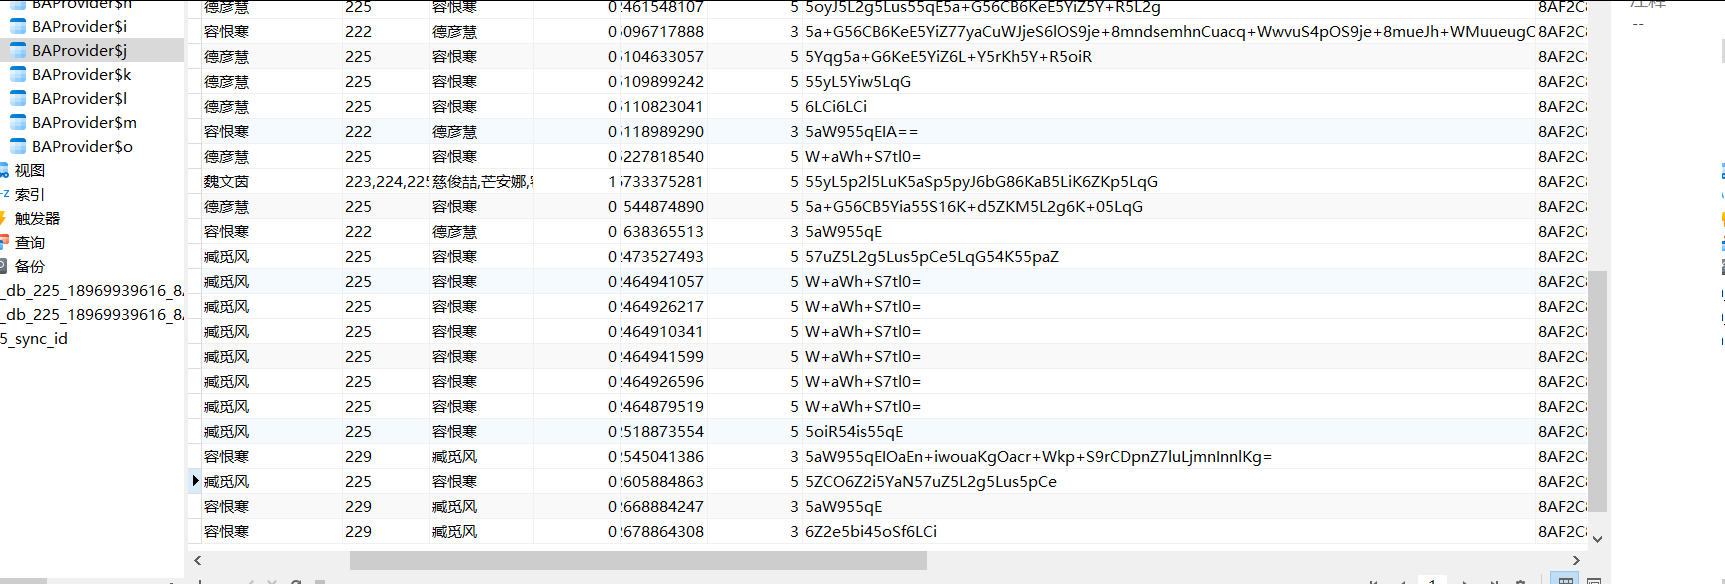
Task: Select cell with value 518873554
Action: tap(663, 432)
